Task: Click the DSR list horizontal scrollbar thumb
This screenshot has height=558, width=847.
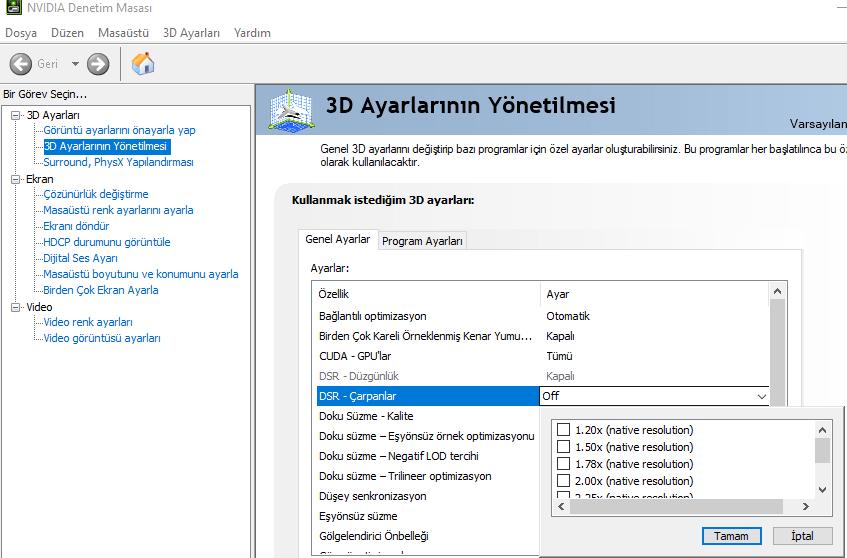Action: 676,507
